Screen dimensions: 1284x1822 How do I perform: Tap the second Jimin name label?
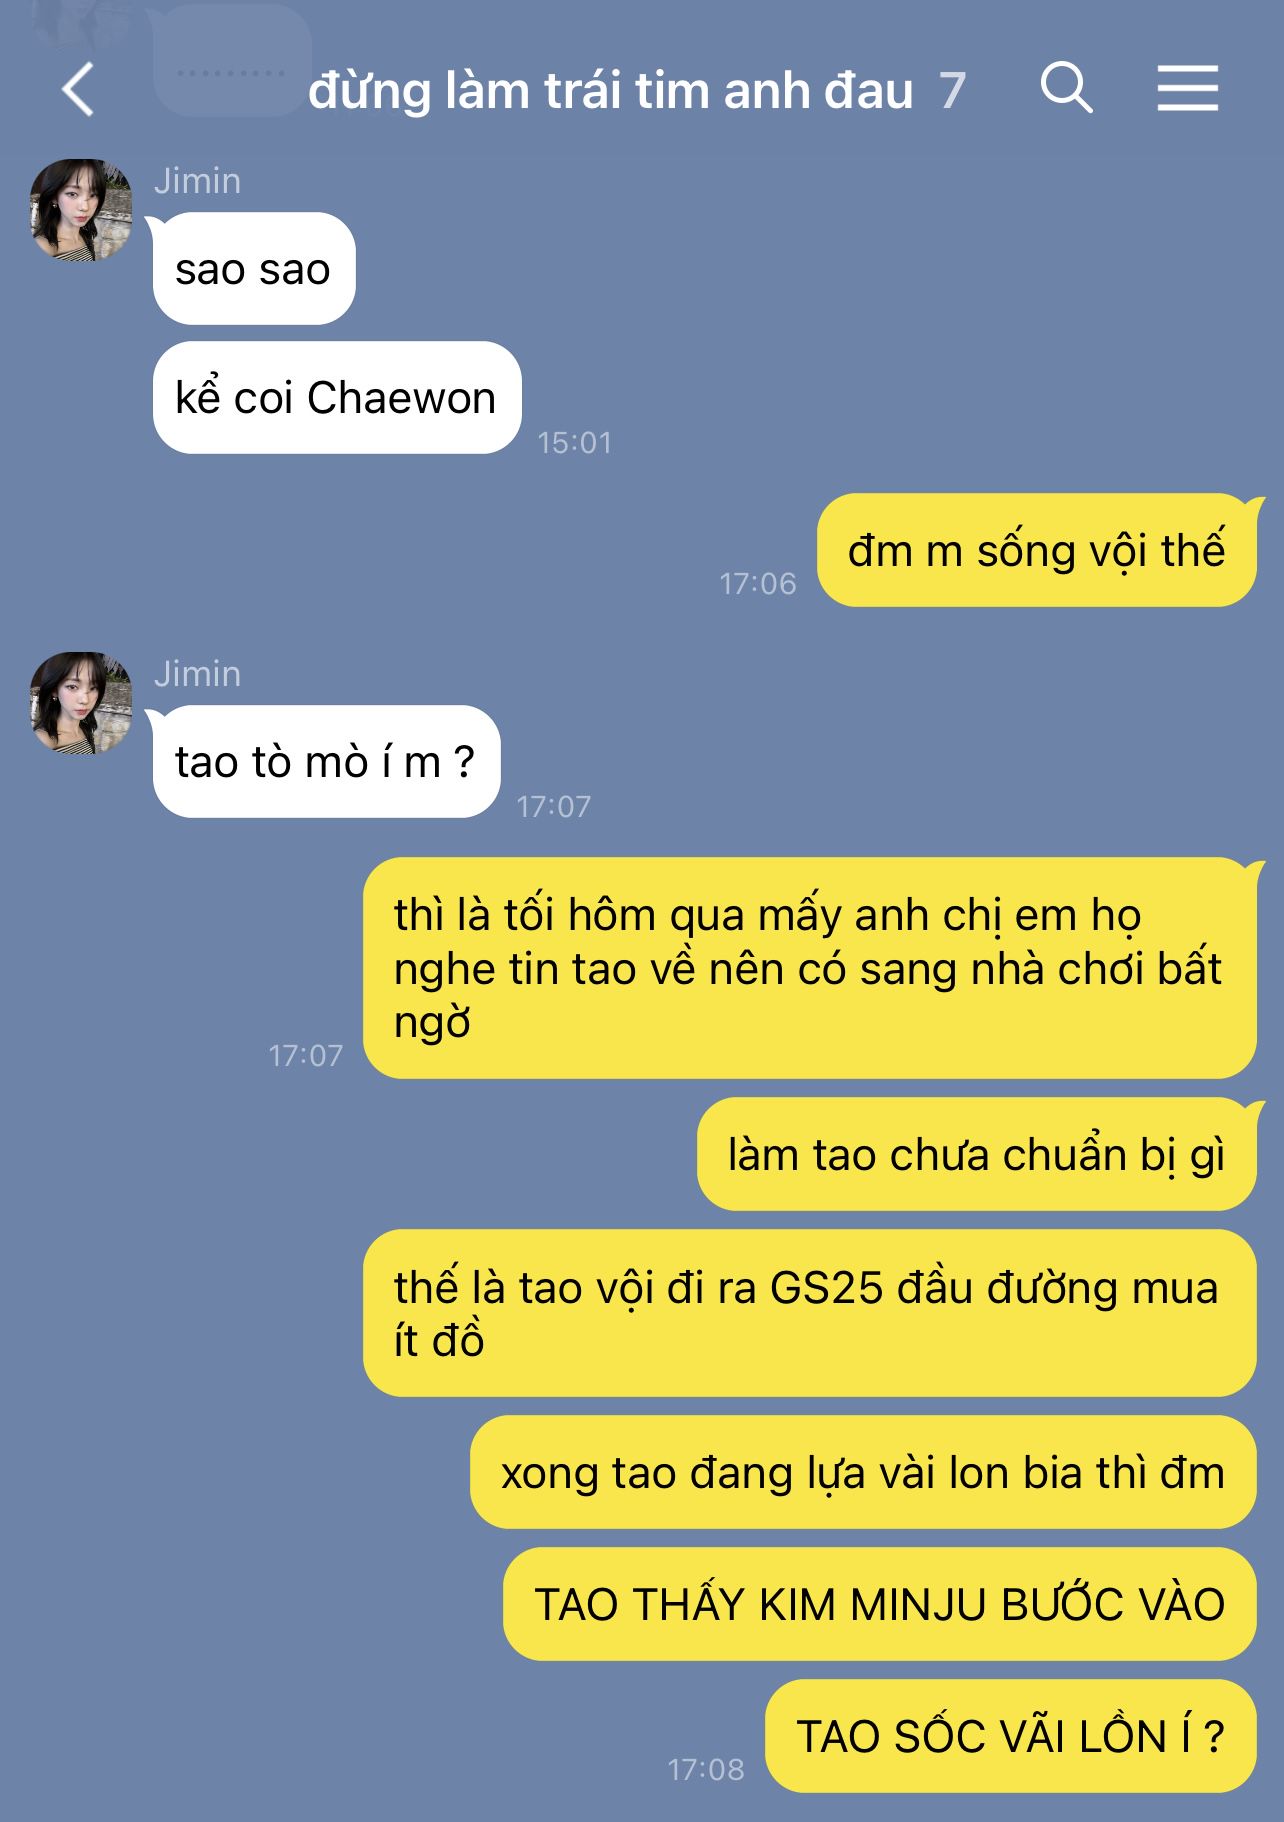(x=197, y=674)
